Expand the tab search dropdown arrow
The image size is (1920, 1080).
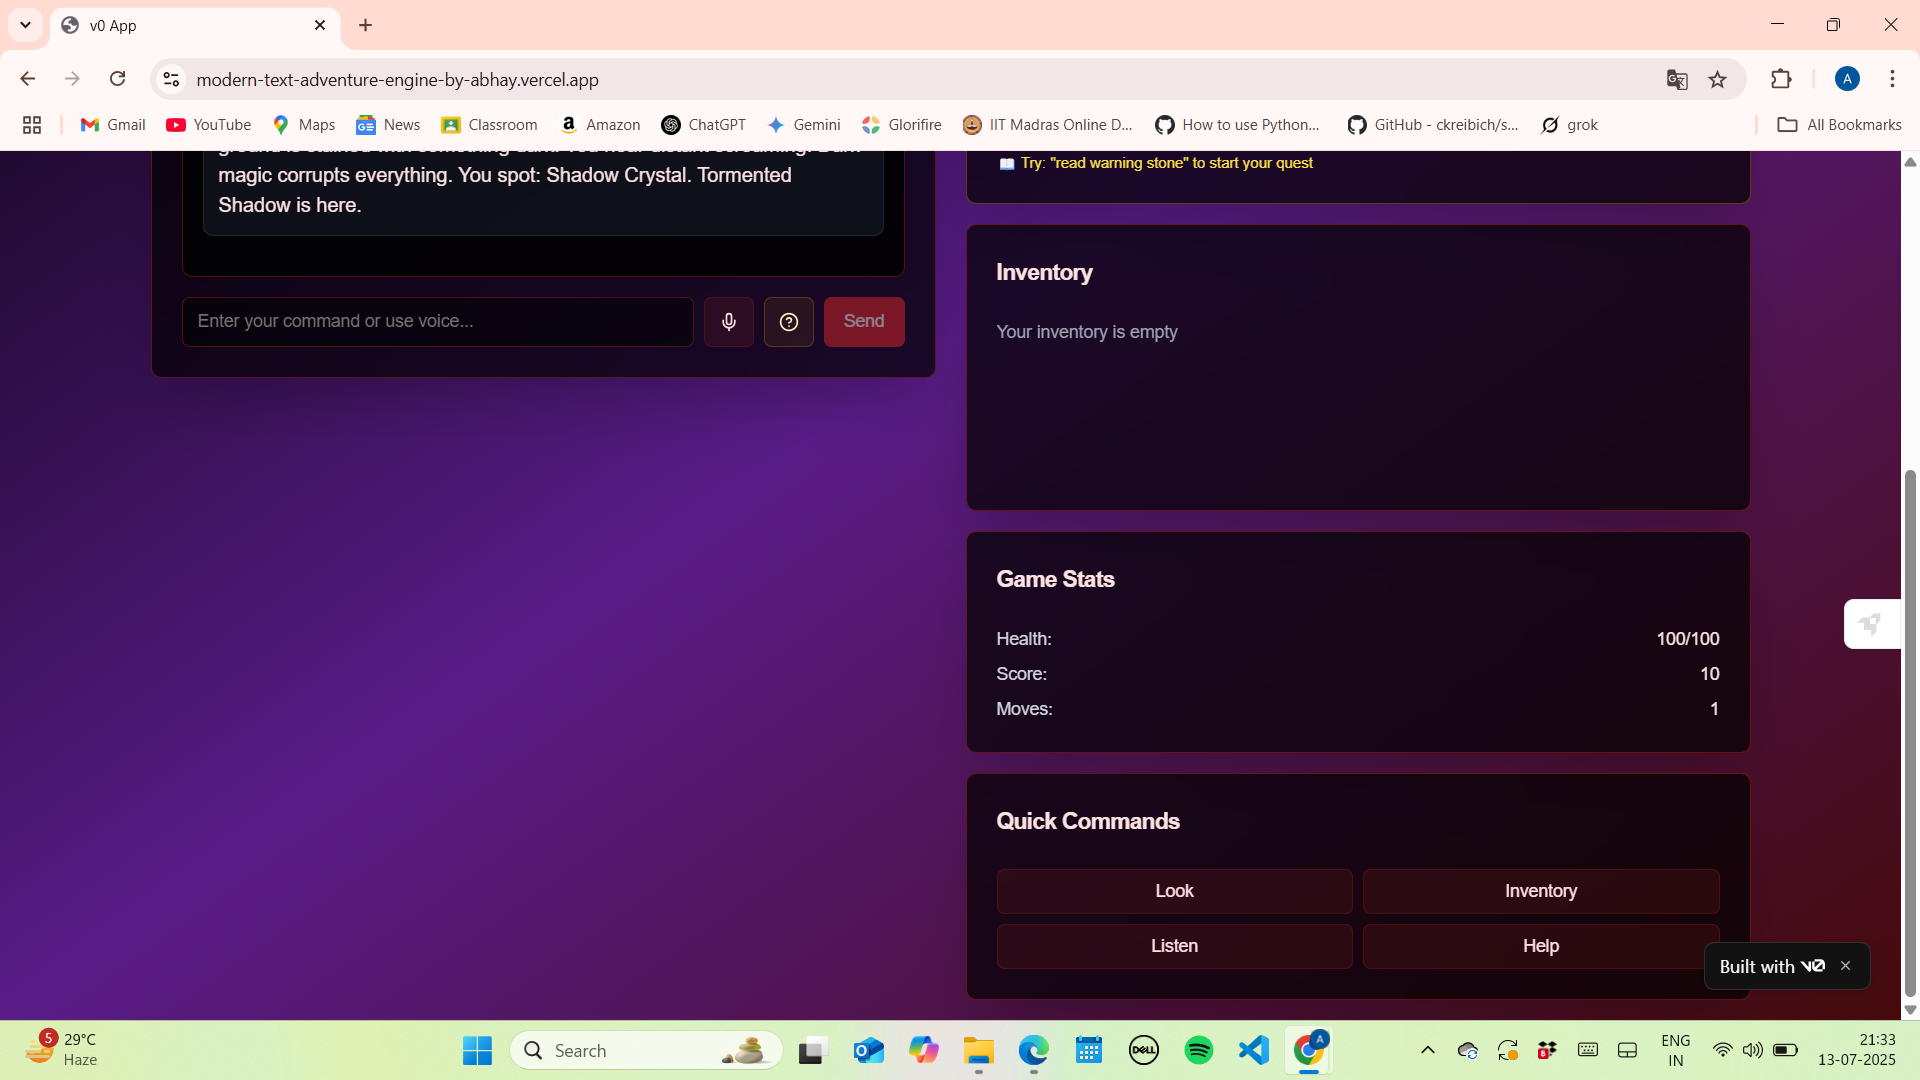[x=25, y=25]
